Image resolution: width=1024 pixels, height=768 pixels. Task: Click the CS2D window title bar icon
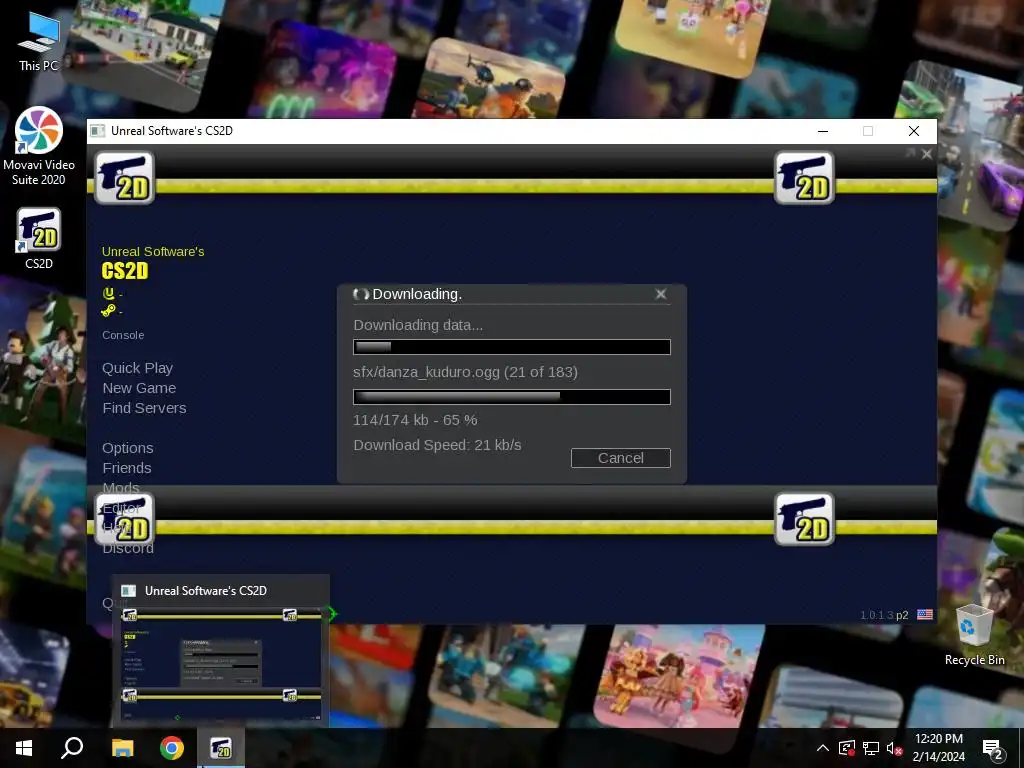coord(98,131)
